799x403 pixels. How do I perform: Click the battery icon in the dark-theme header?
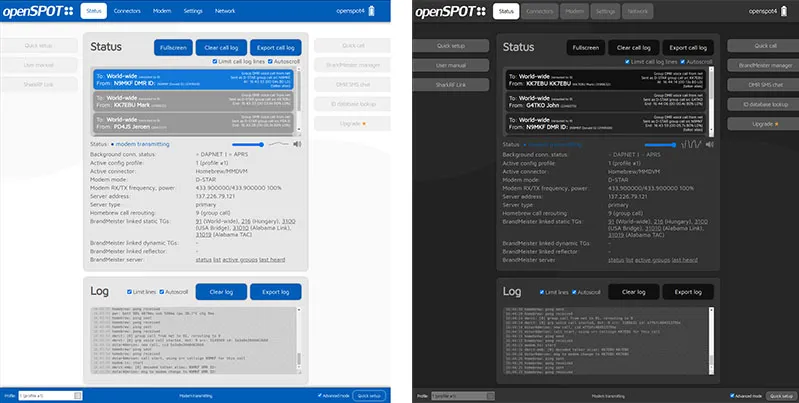[x=784, y=11]
